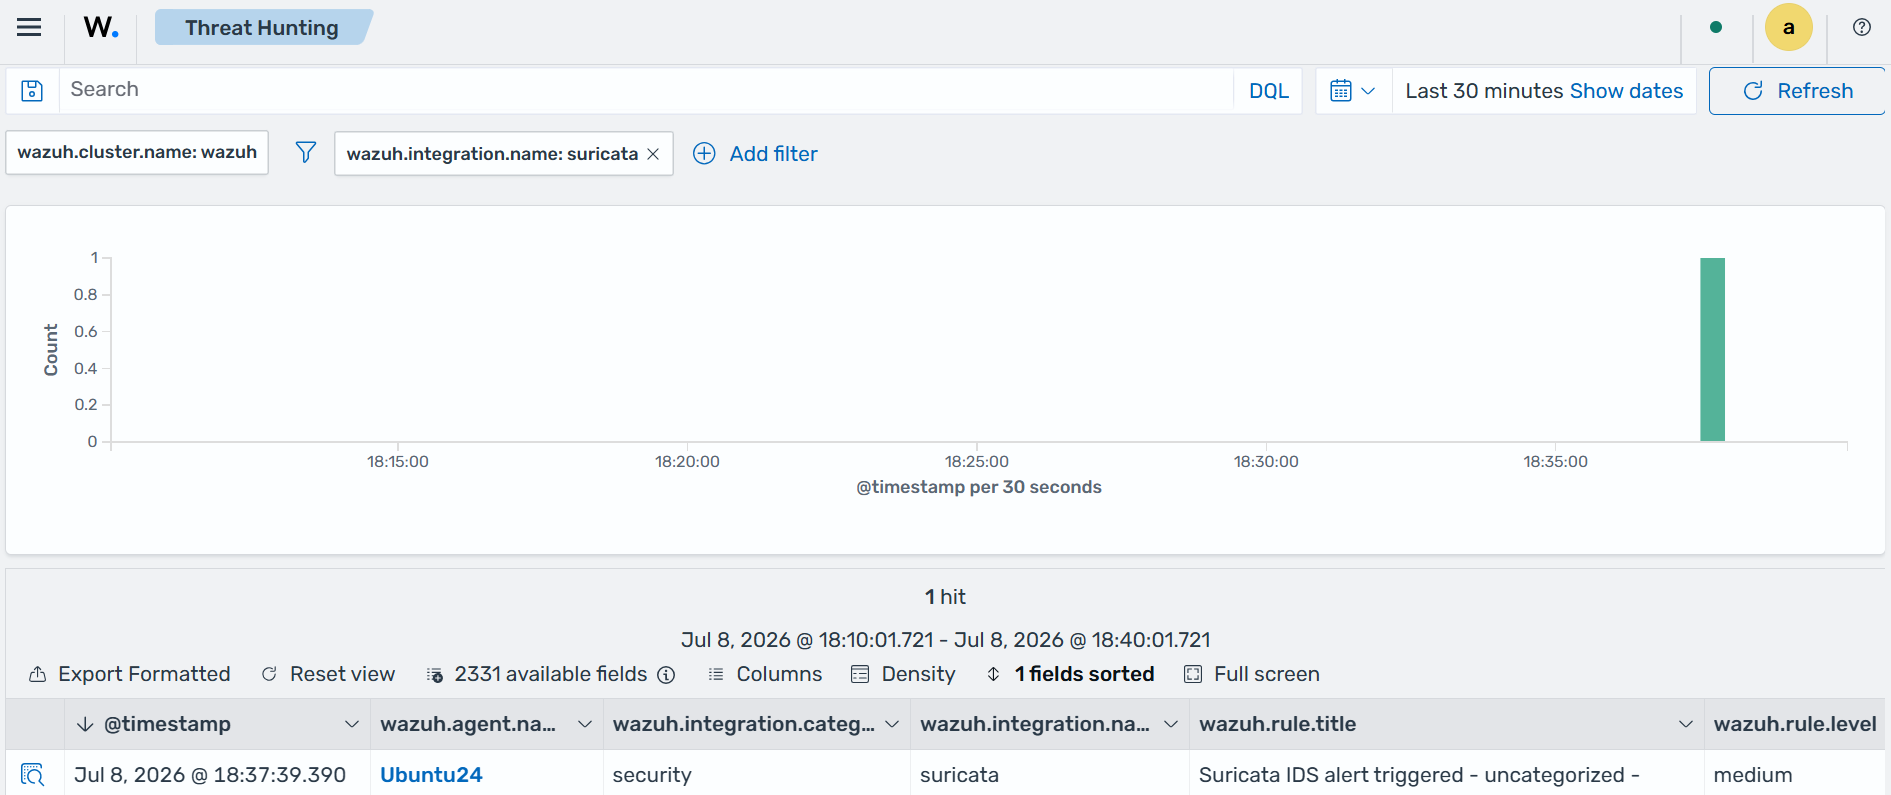Click the 2331 available fields label
This screenshot has height=795, width=1891.
pos(551,674)
